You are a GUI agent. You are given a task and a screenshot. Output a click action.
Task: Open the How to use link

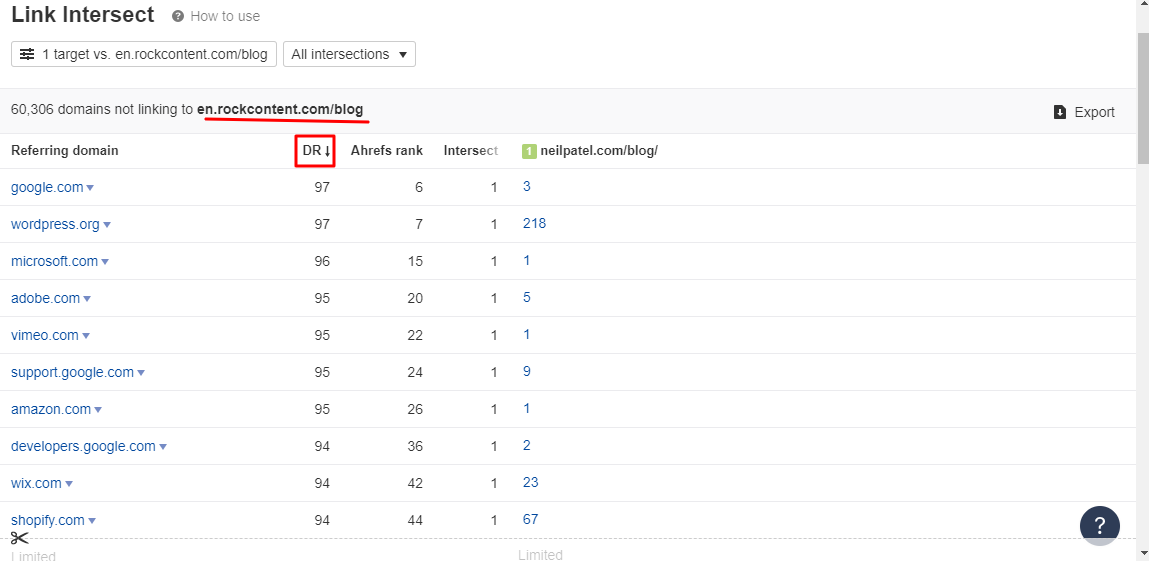point(225,16)
